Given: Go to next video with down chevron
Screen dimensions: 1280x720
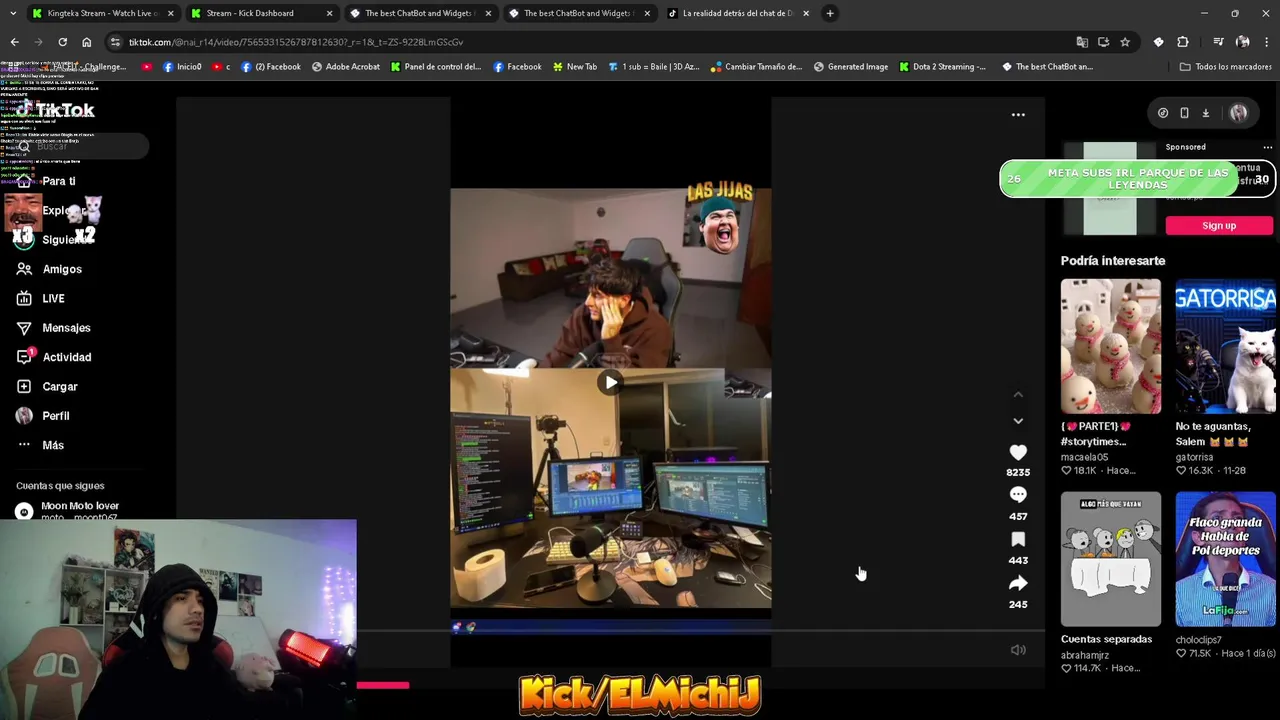Looking at the screenshot, I should click(1018, 421).
